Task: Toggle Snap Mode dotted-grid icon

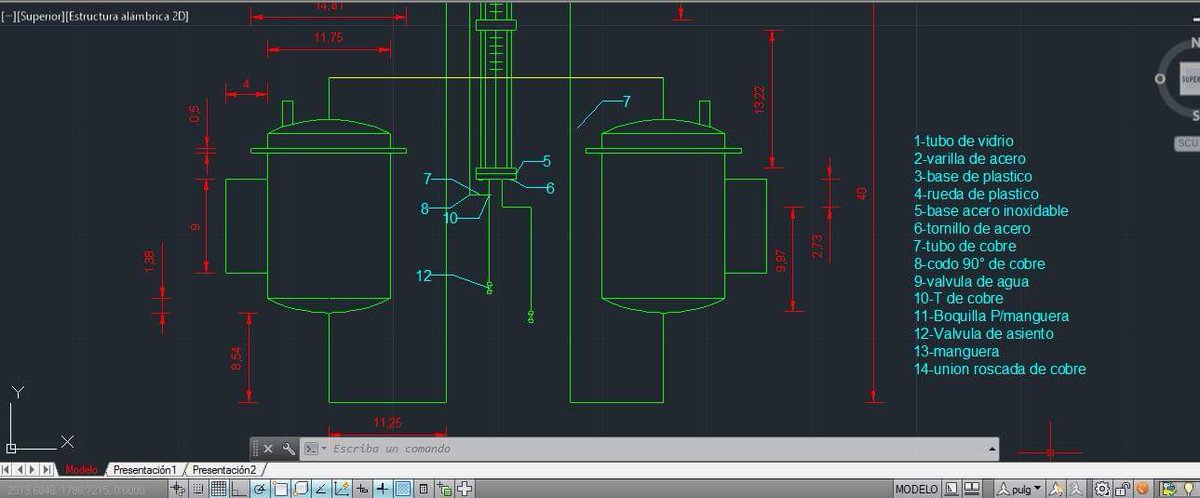Action: 199,489
